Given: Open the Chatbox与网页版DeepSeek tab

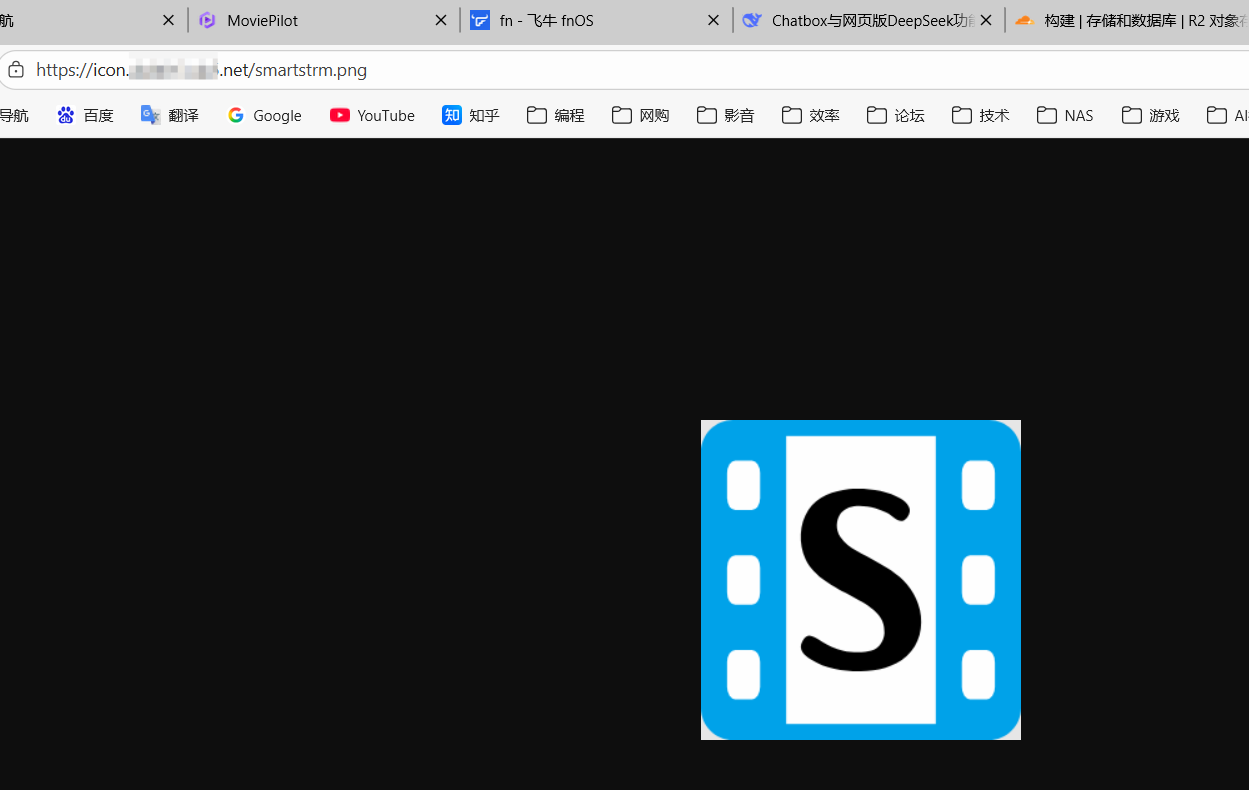Looking at the screenshot, I should (x=869, y=20).
